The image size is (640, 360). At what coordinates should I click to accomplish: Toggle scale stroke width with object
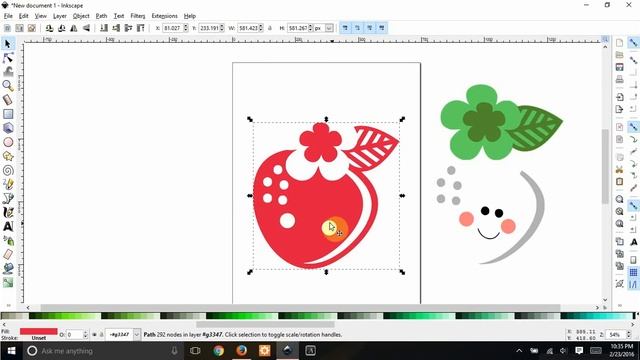(x=345, y=28)
